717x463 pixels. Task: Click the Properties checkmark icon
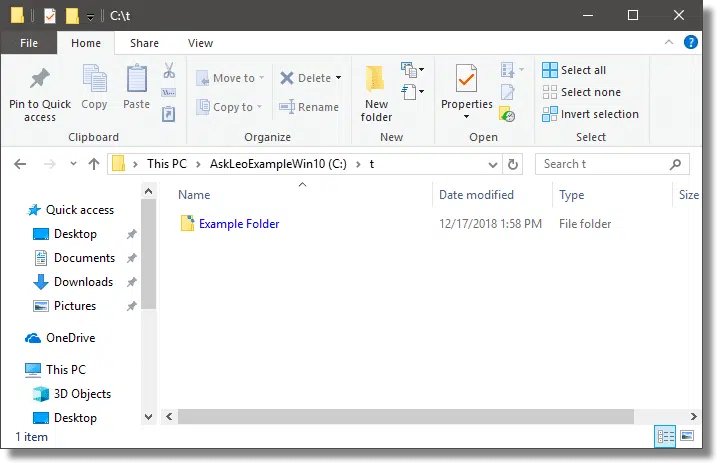click(466, 79)
